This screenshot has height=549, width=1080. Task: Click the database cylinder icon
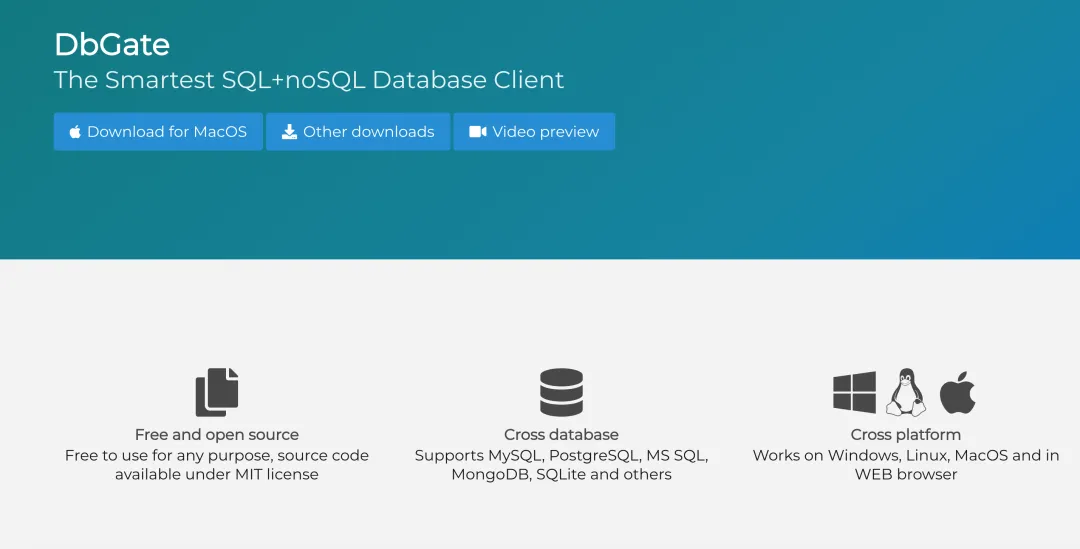(x=561, y=392)
